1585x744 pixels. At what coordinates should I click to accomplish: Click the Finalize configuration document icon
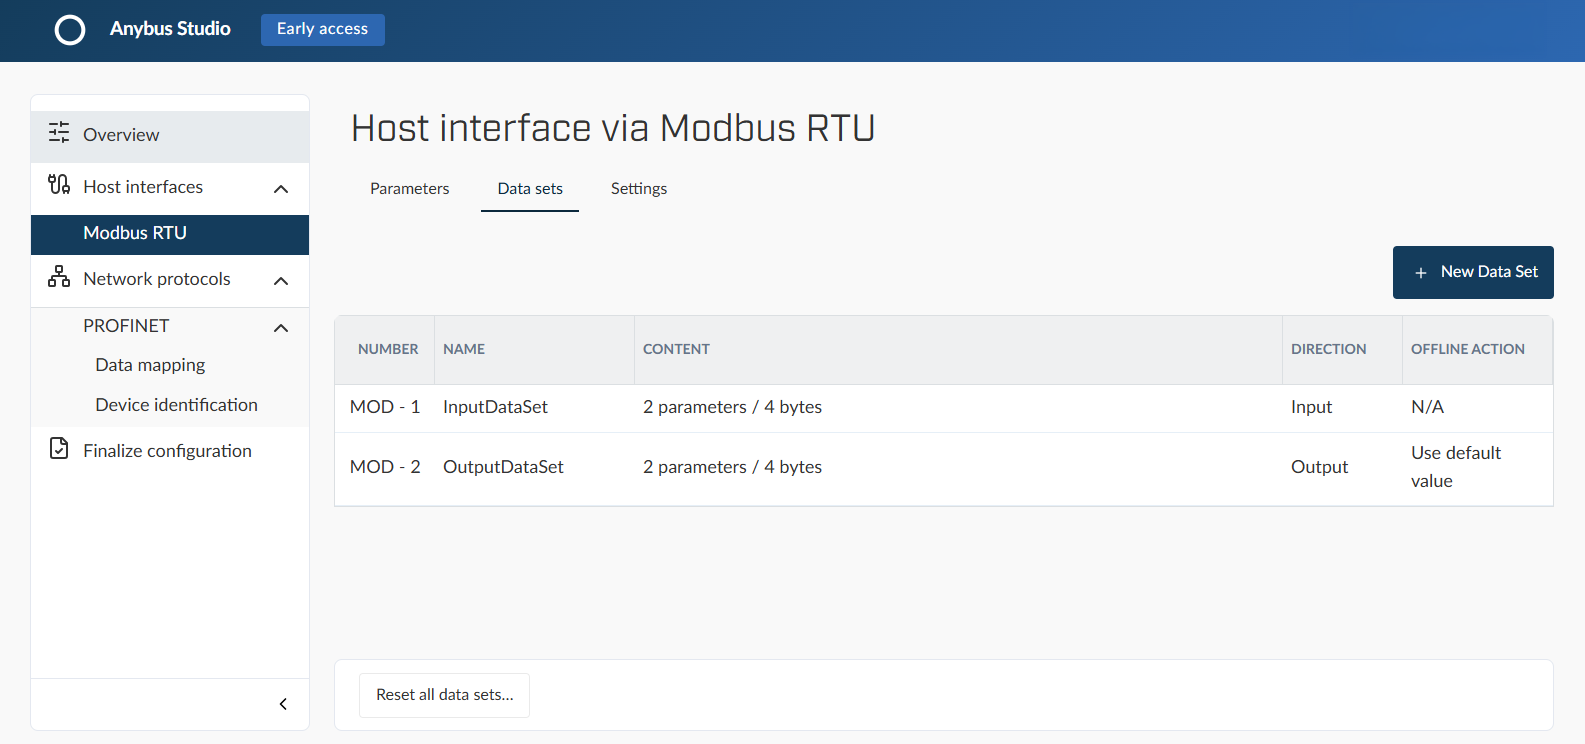point(59,448)
